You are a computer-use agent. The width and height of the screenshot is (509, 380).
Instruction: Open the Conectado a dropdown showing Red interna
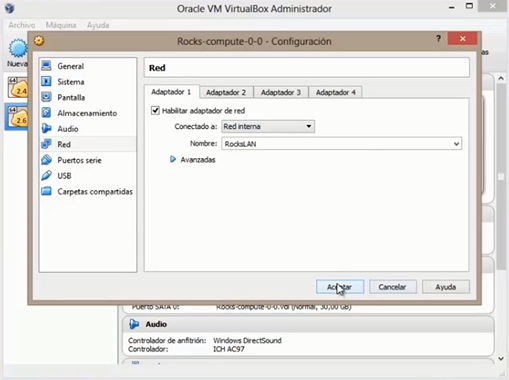[268, 126]
